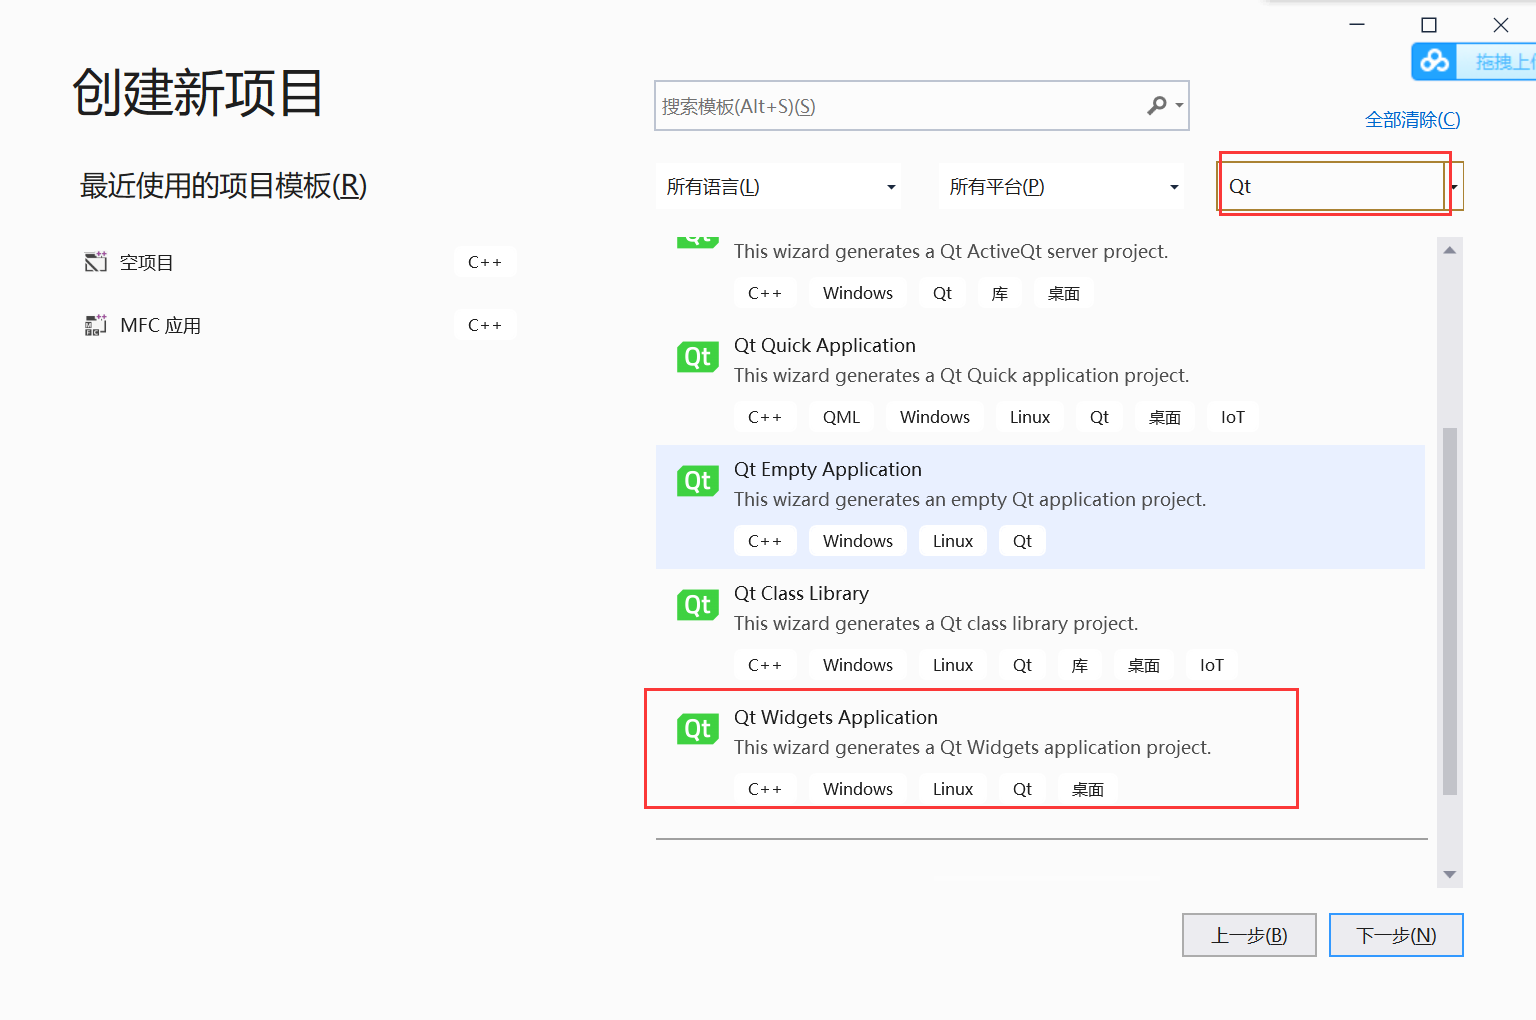Image resolution: width=1536 pixels, height=1020 pixels.
Task: Click the MFC 应用 template icon
Action: pos(96,325)
